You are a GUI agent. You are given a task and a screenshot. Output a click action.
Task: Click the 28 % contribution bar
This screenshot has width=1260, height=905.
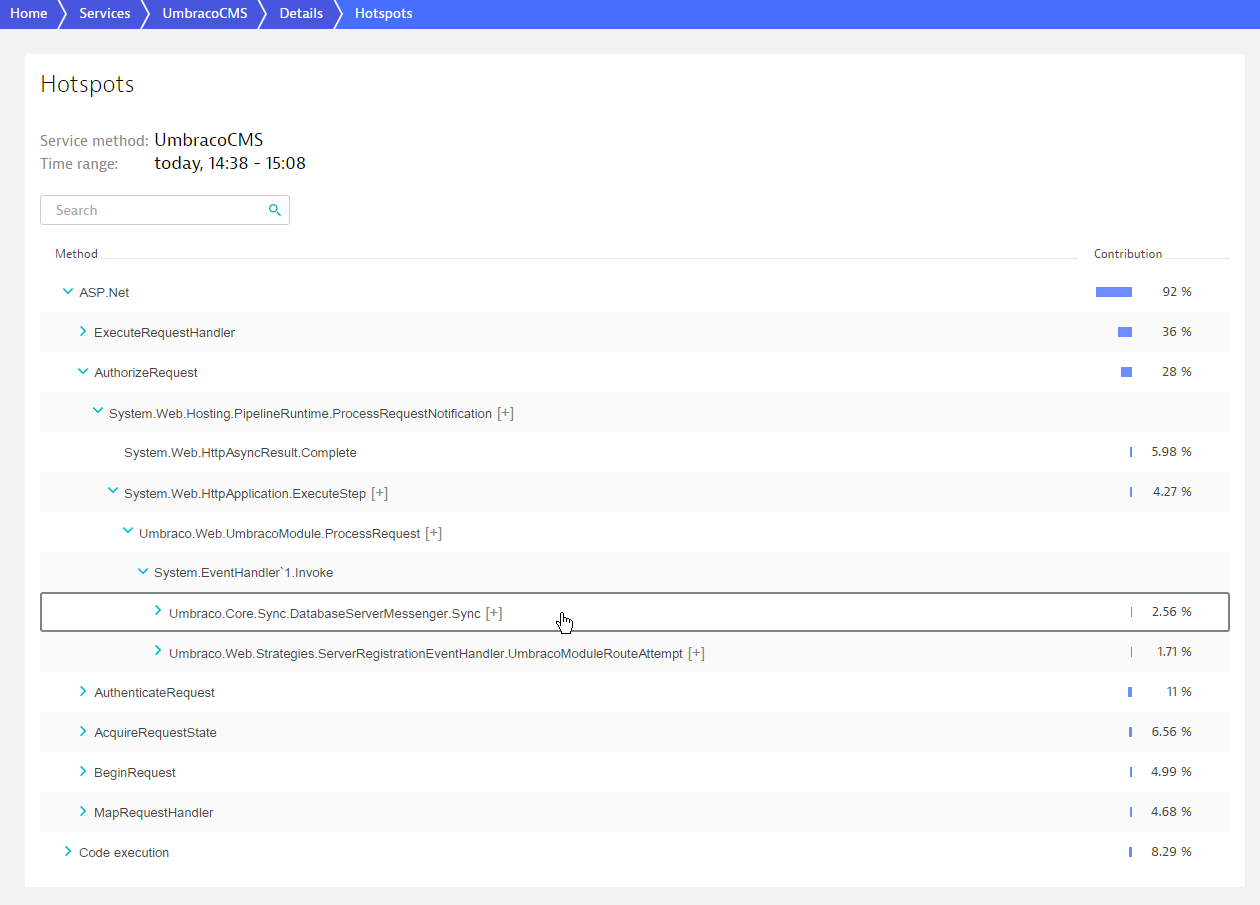(1126, 372)
